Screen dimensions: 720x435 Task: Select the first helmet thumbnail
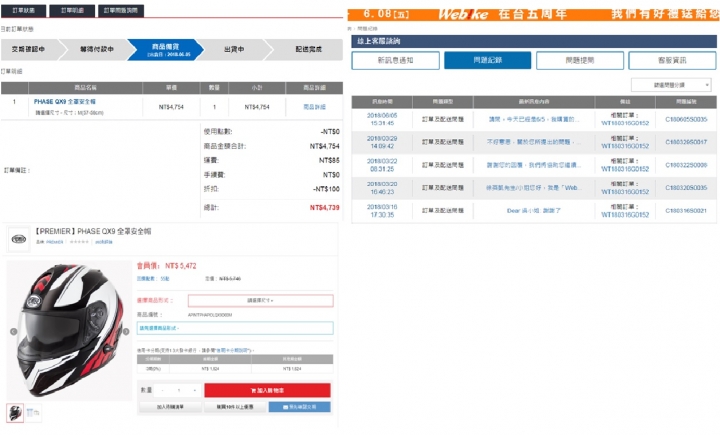click(x=15, y=413)
